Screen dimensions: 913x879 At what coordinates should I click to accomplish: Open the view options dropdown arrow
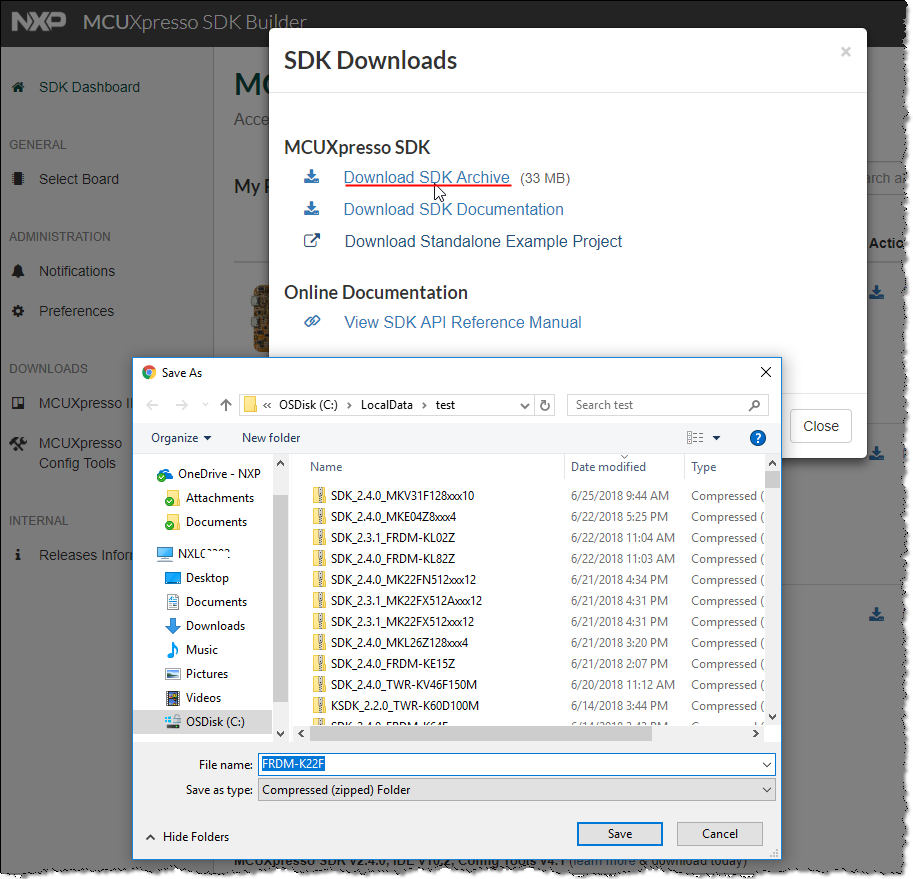tap(717, 438)
